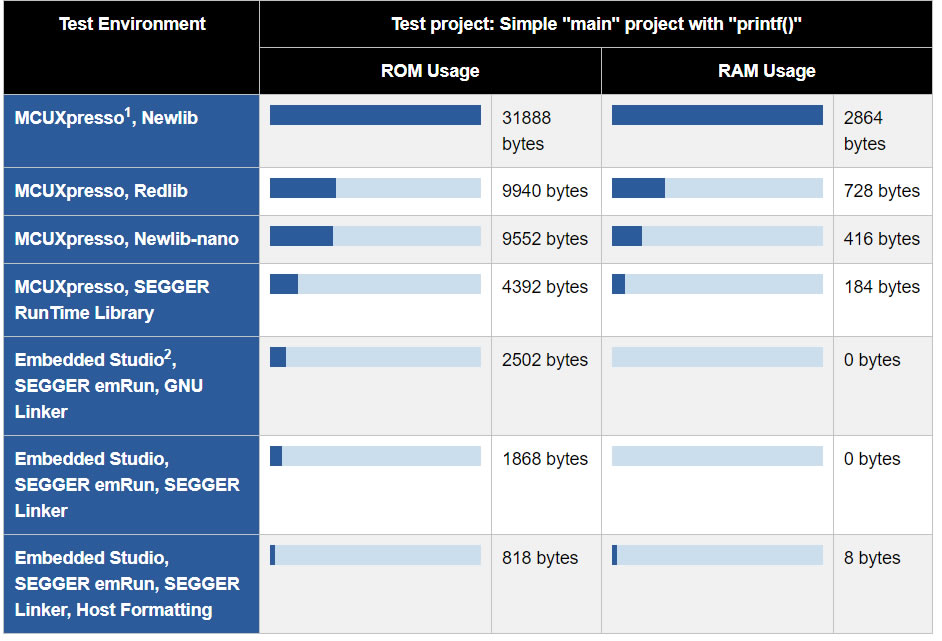Viewport: 942px width, 641px height.
Task: Click the "1868 bytes" ROM value
Action: [545, 459]
